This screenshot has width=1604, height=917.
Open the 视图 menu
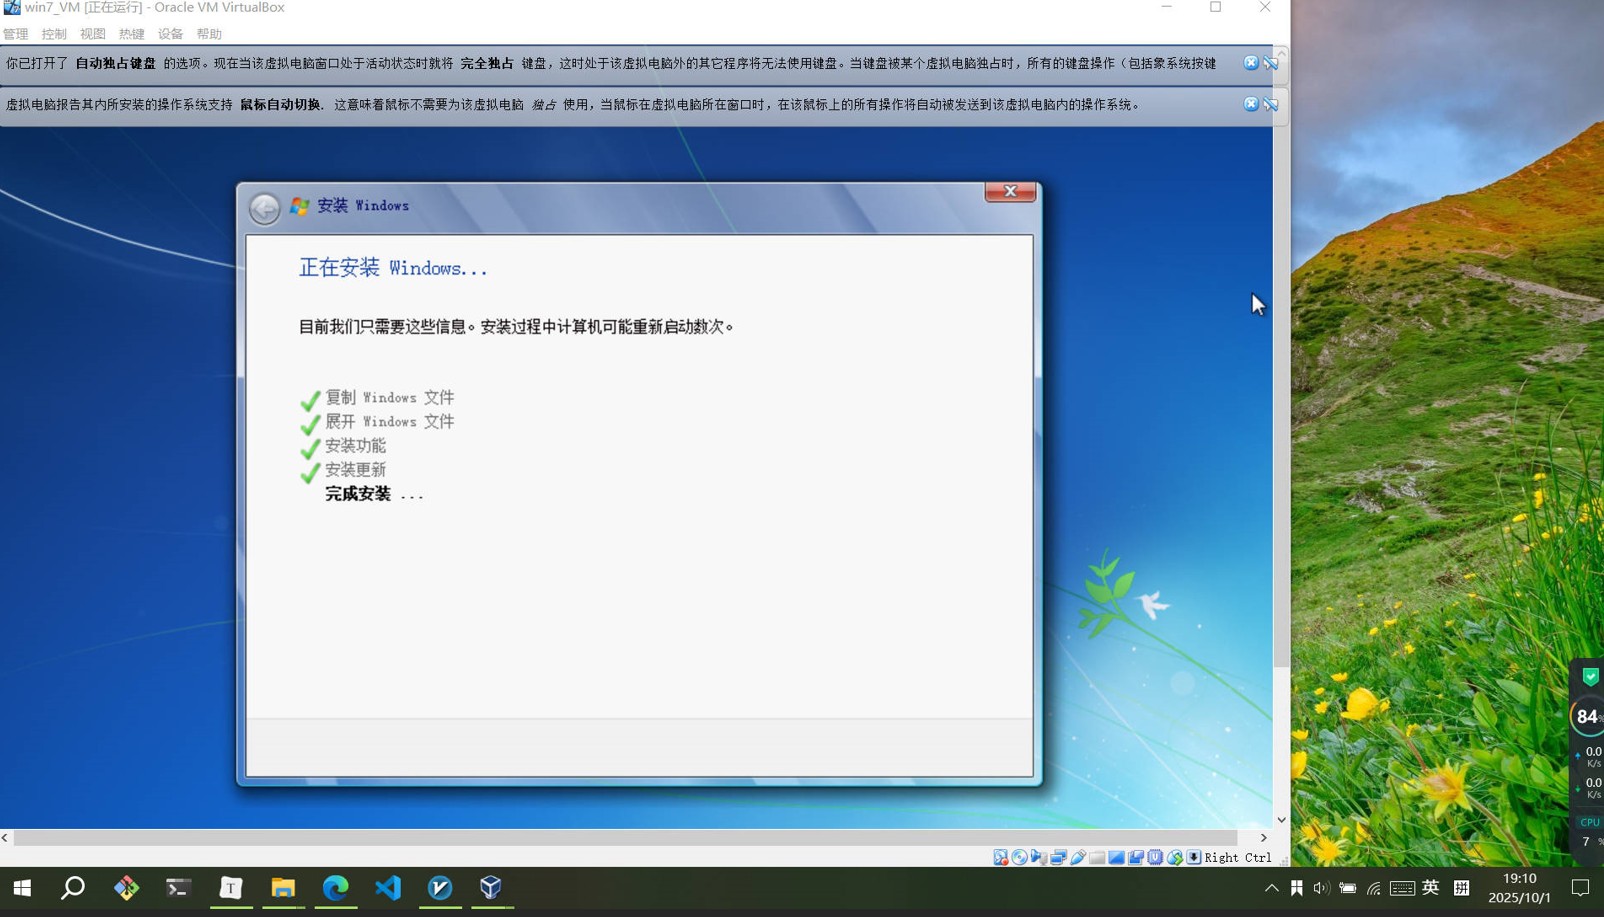click(x=92, y=34)
